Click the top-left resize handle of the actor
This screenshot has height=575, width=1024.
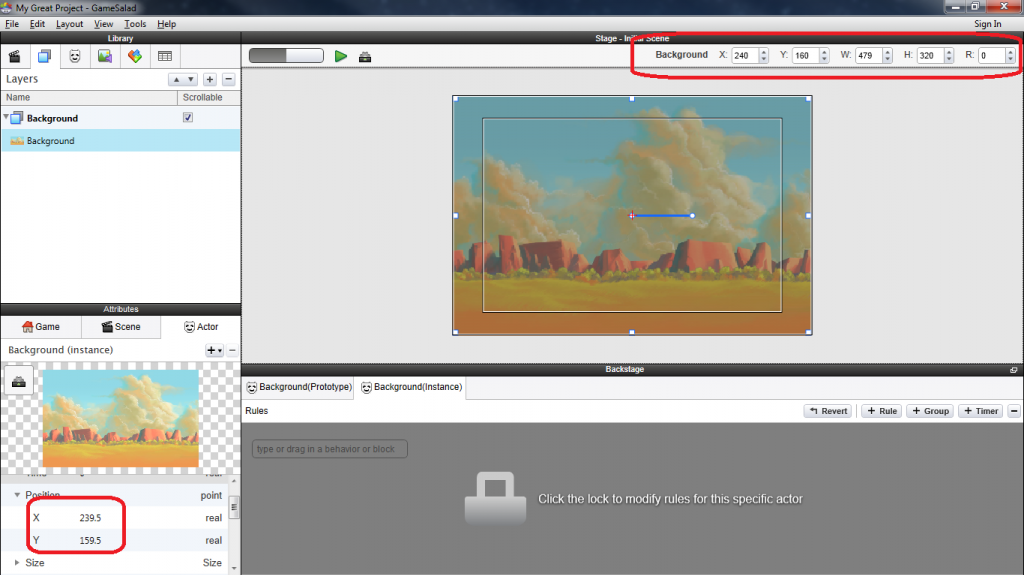coord(455,99)
